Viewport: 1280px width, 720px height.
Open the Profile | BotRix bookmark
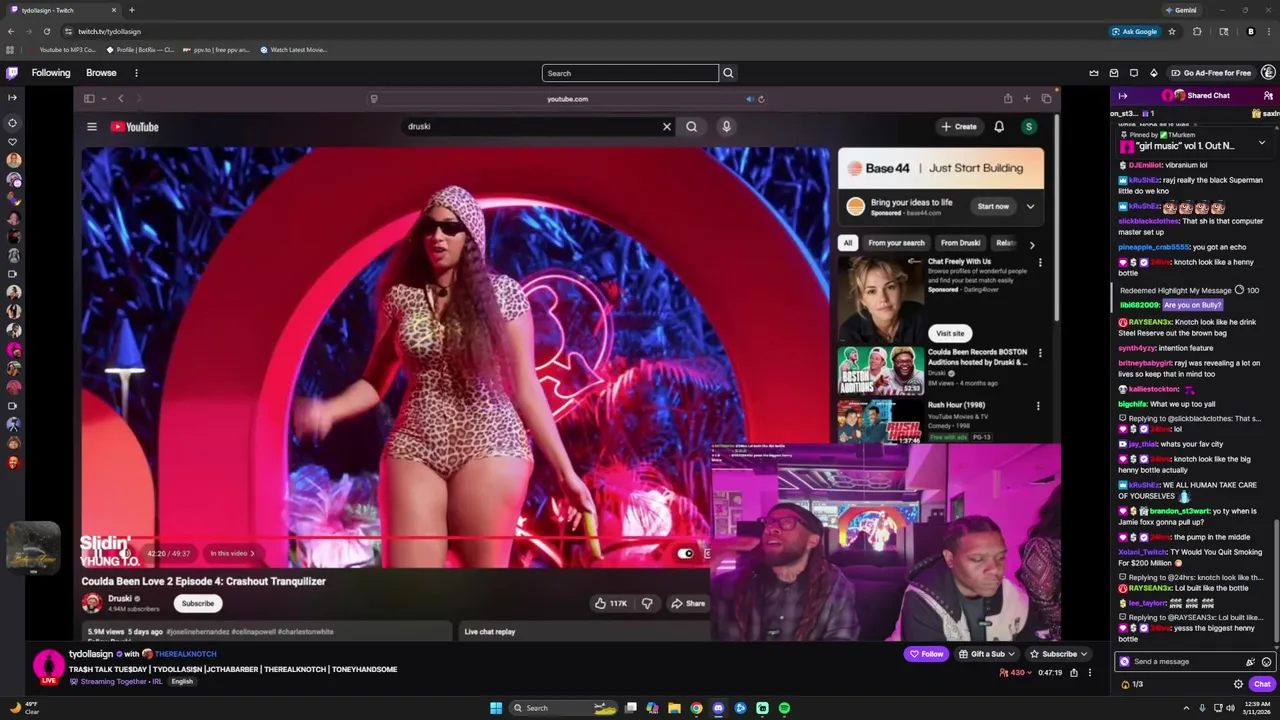tap(138, 49)
